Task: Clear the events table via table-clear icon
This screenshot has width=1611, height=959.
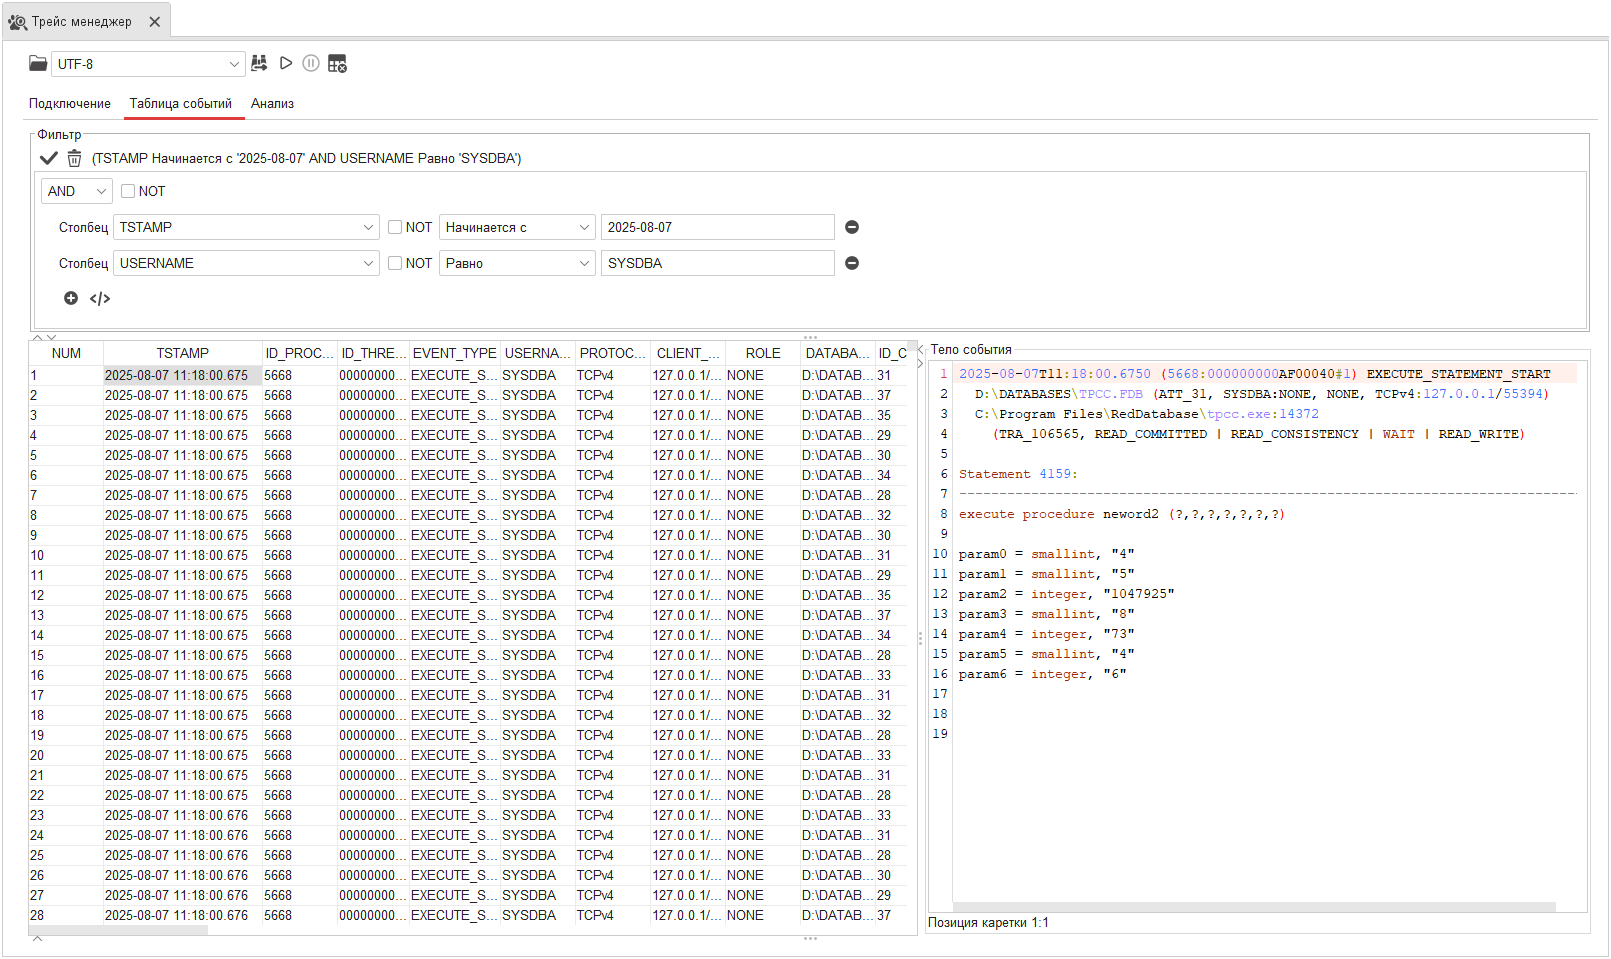Action: [337, 63]
